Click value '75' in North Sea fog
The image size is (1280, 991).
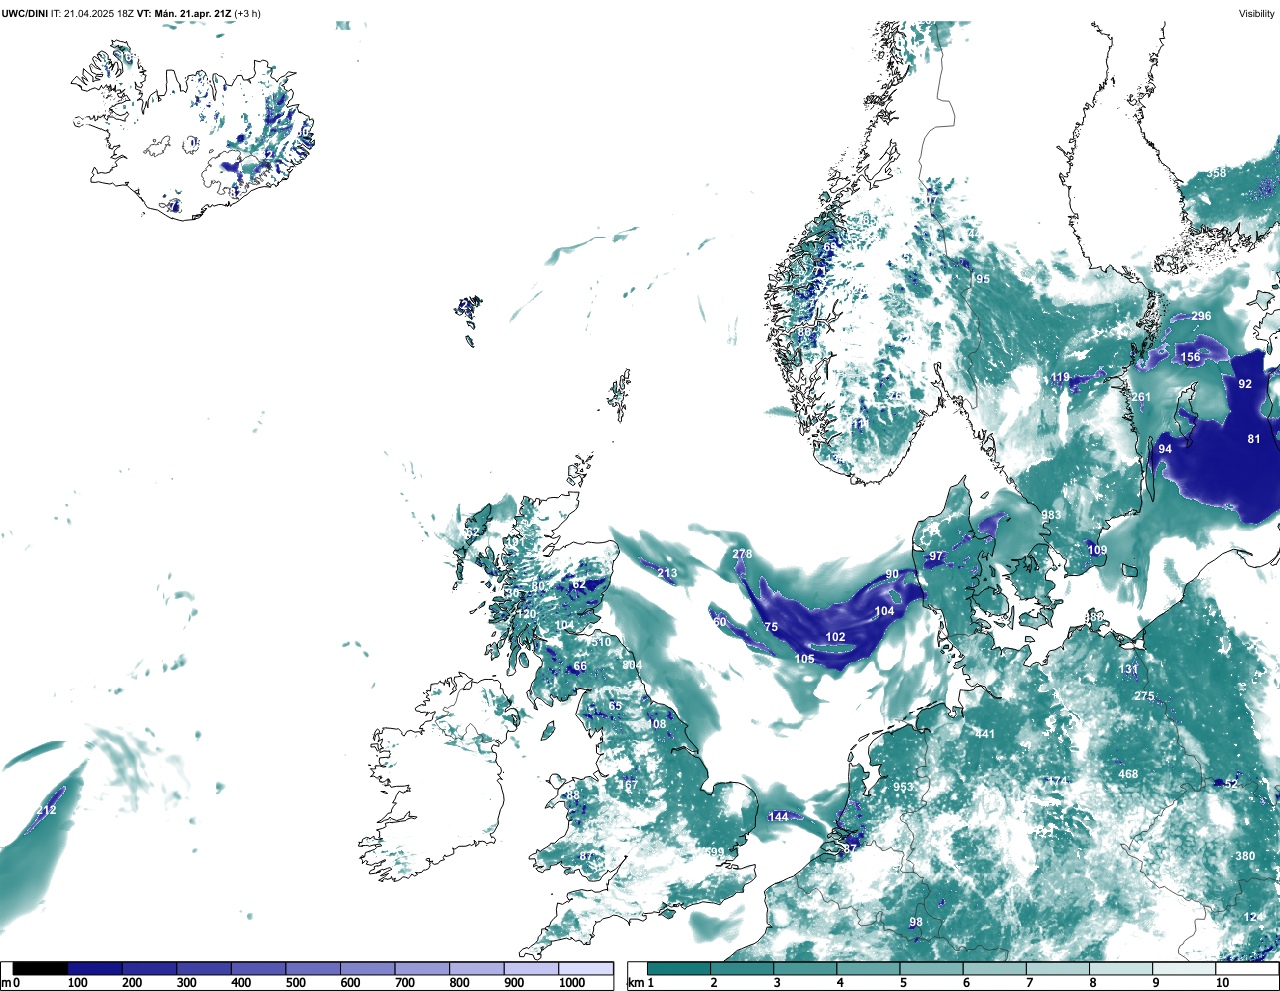[771, 627]
